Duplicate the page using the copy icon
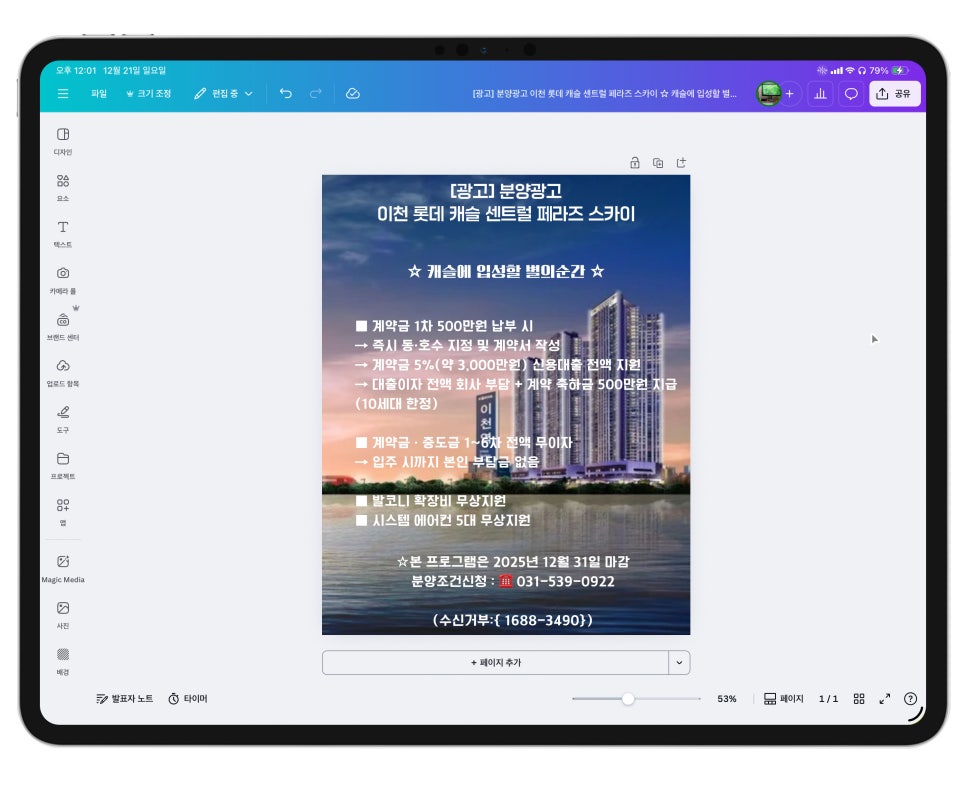Screen dimensions: 966x785 tap(658, 163)
